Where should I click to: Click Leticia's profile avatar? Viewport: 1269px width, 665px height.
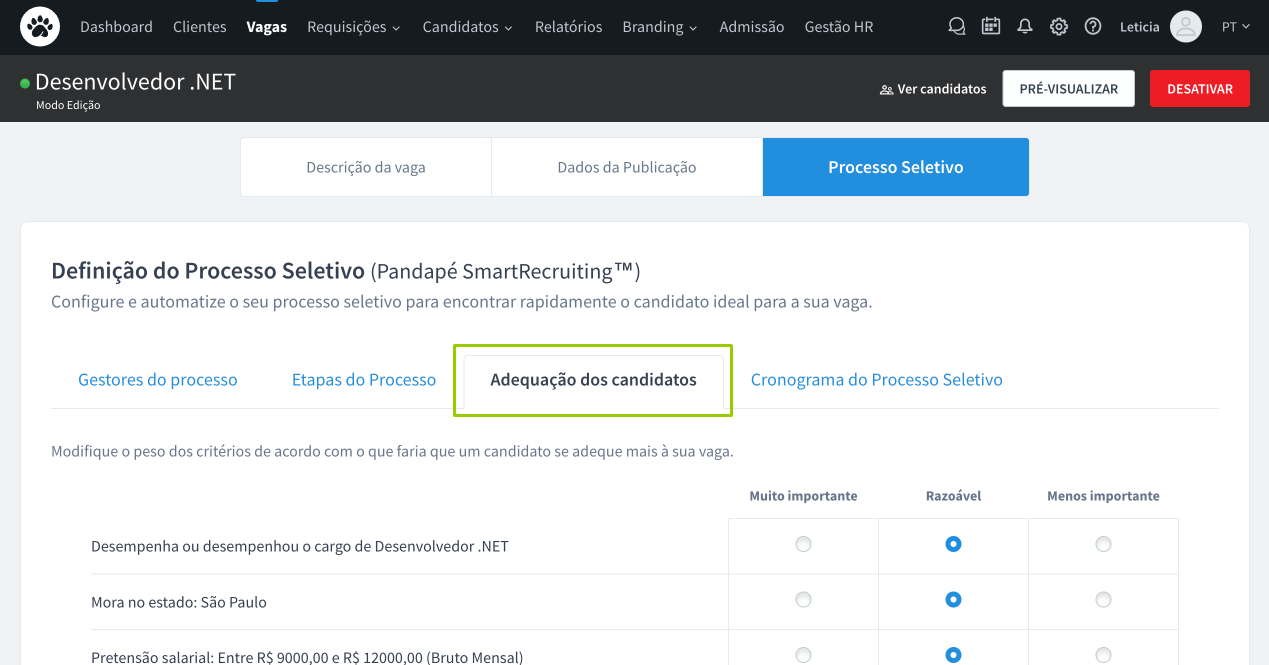point(1185,27)
